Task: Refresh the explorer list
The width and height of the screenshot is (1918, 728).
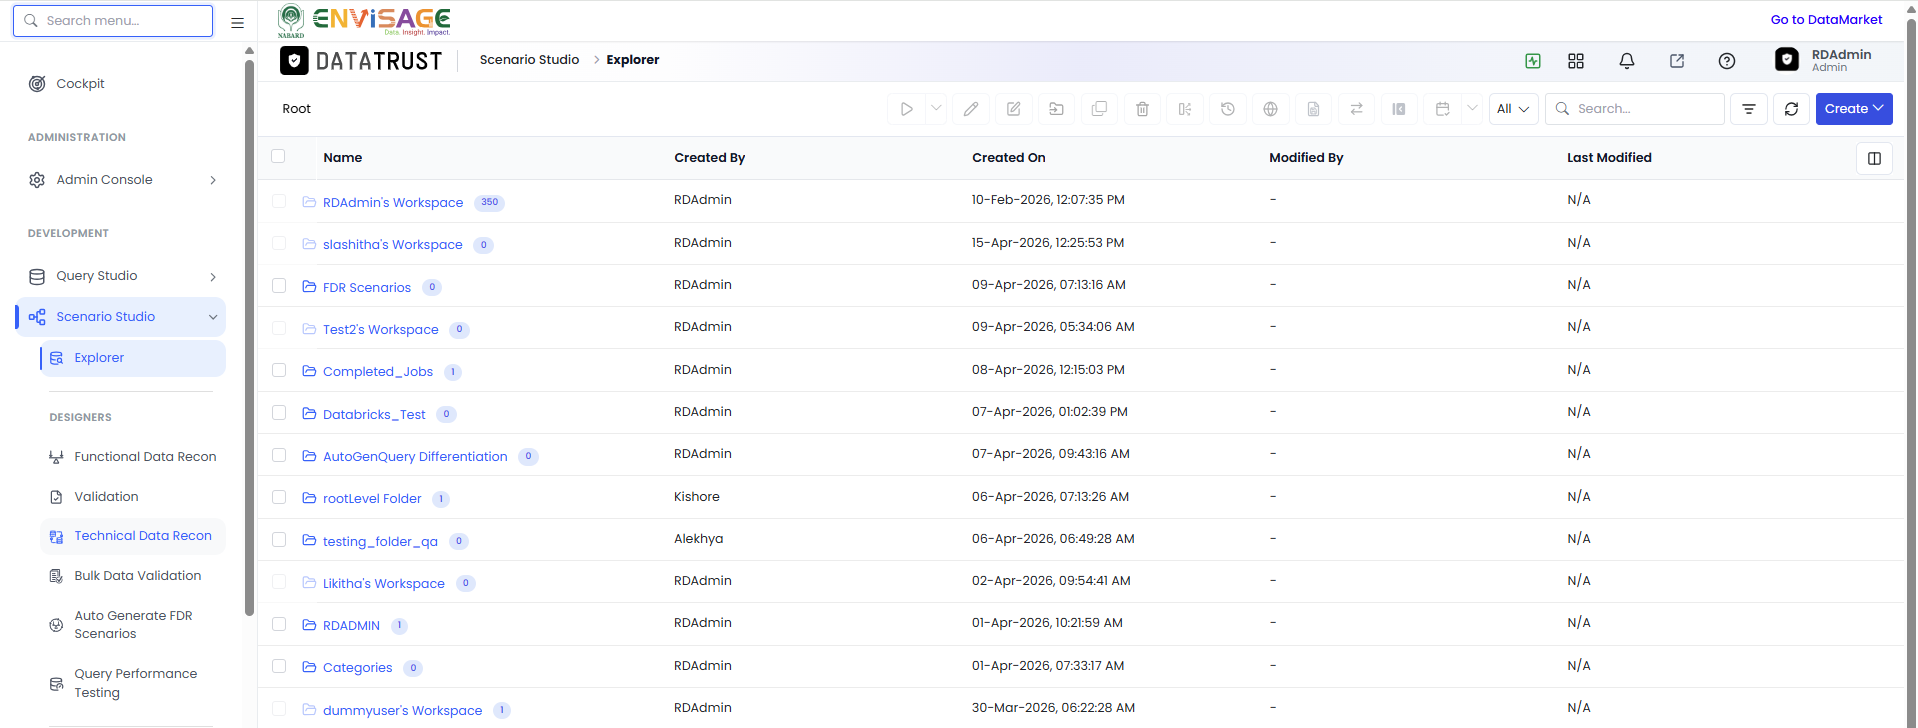Action: coord(1792,109)
